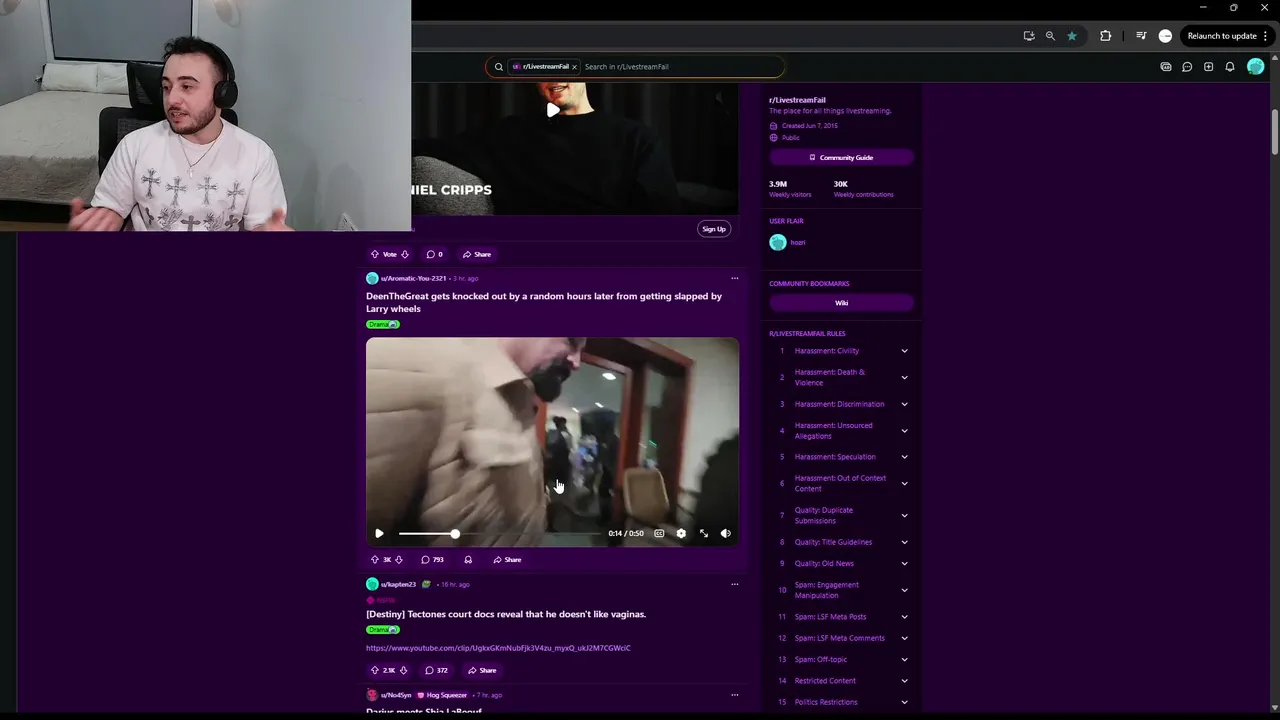This screenshot has height=720, width=1280.
Task: Open Destiny Tectones court docs post
Action: tap(506, 614)
